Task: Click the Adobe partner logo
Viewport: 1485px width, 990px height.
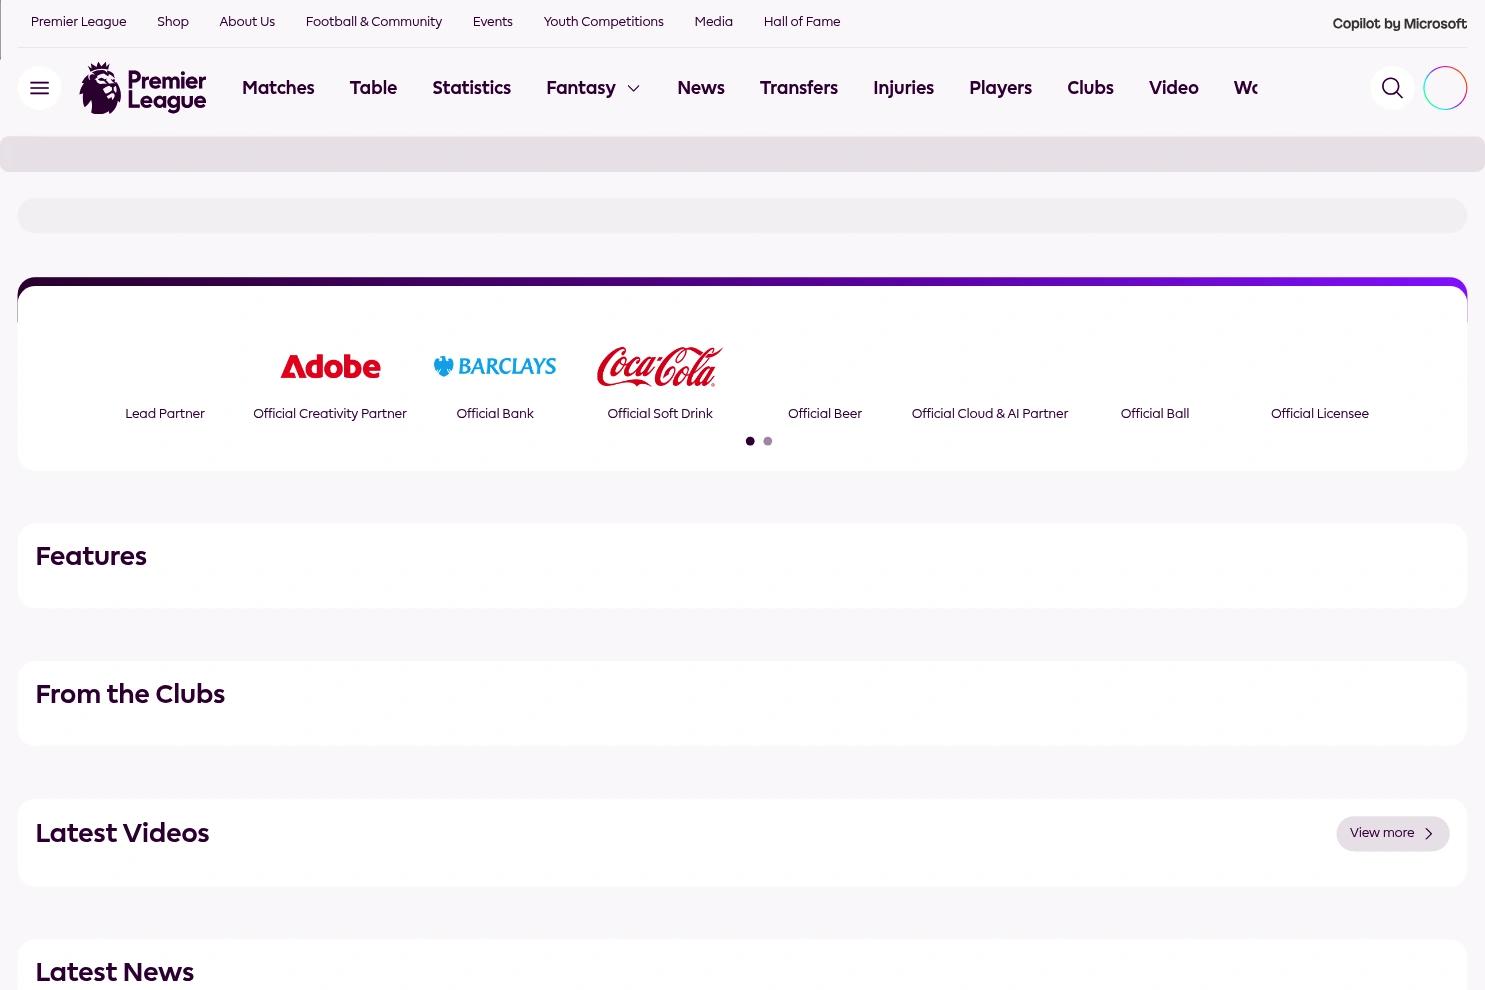Action: tap(330, 367)
